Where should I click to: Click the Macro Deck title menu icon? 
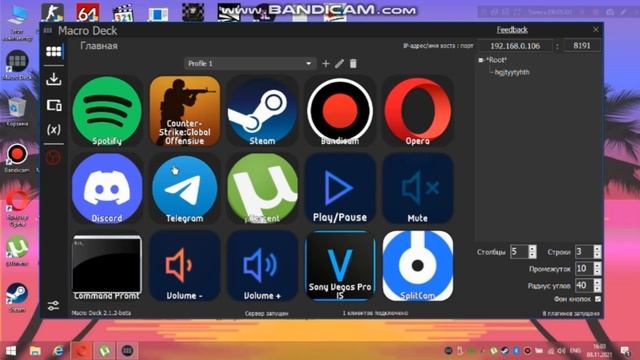48,30
